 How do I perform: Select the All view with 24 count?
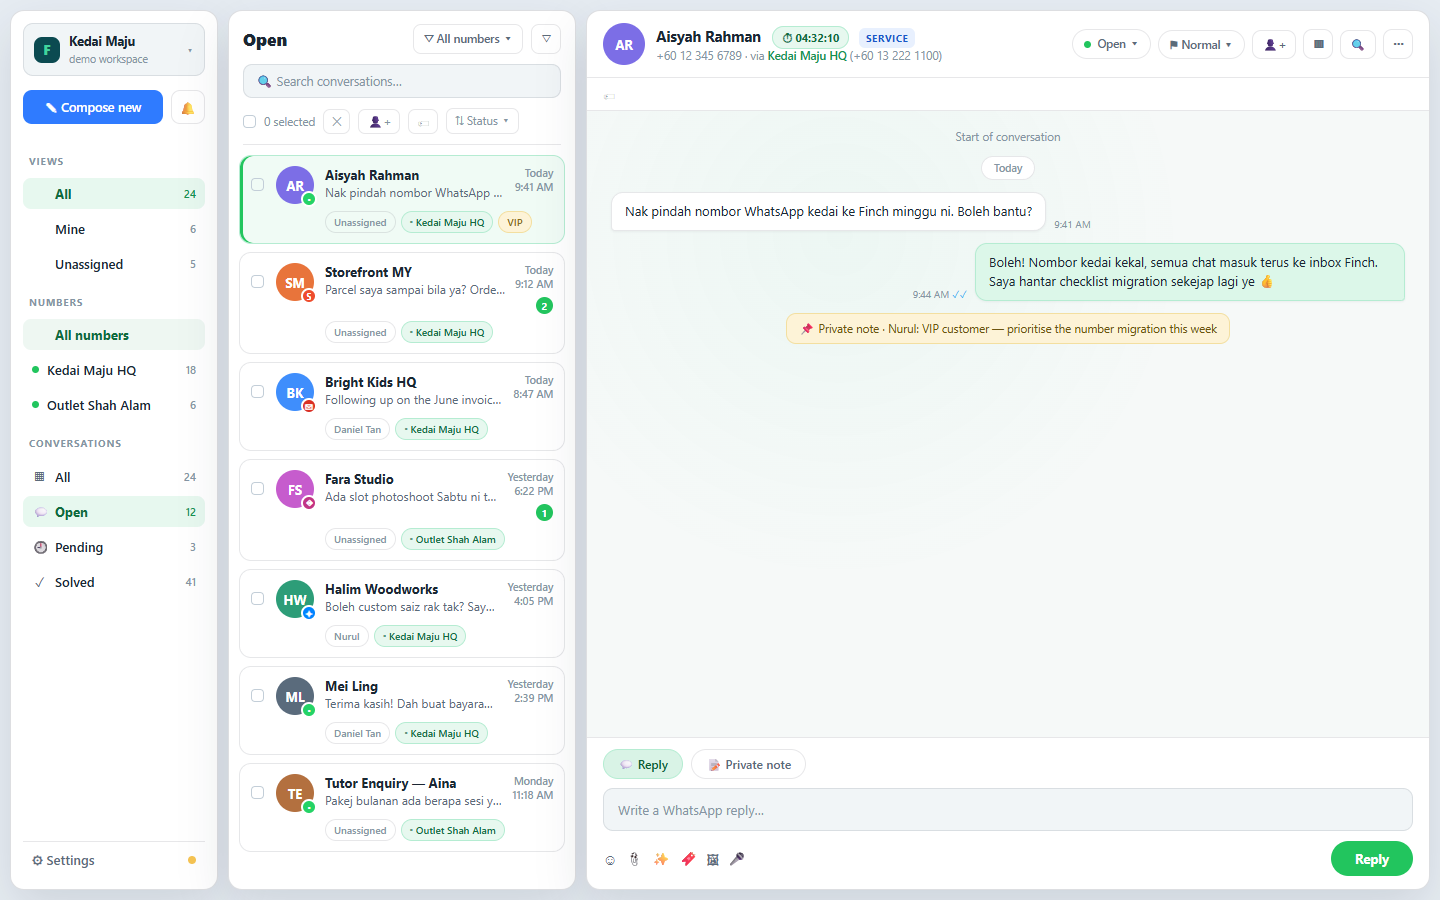114,194
